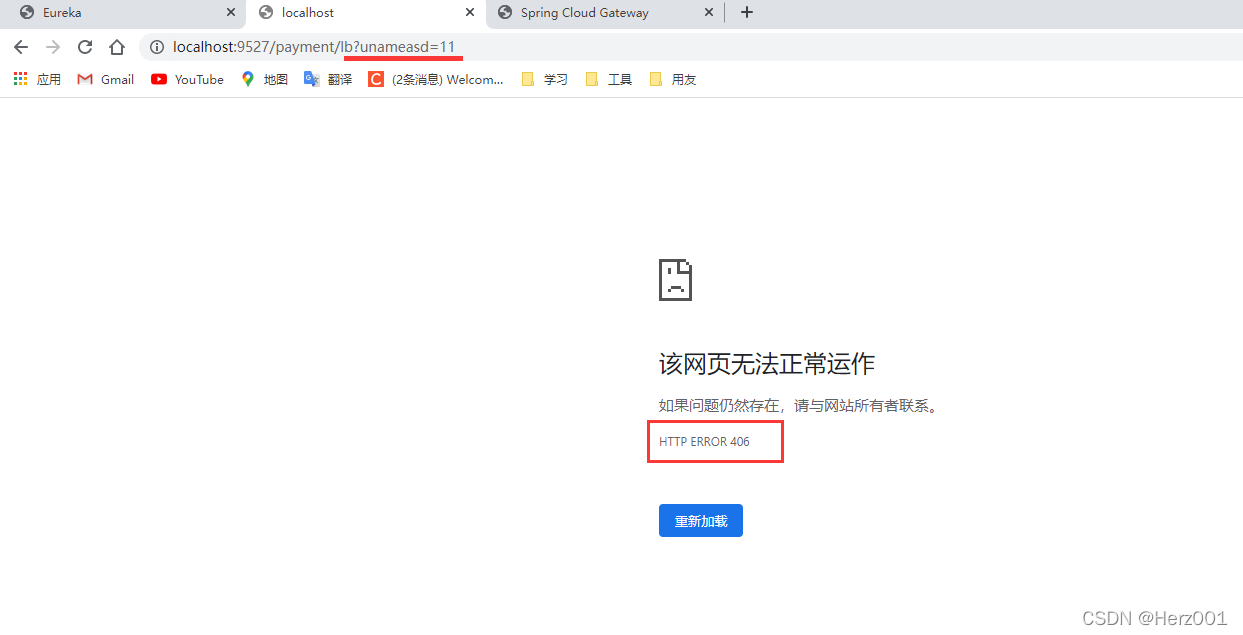
Task: Close the Spring Cloud Gateway tab
Action: point(709,13)
